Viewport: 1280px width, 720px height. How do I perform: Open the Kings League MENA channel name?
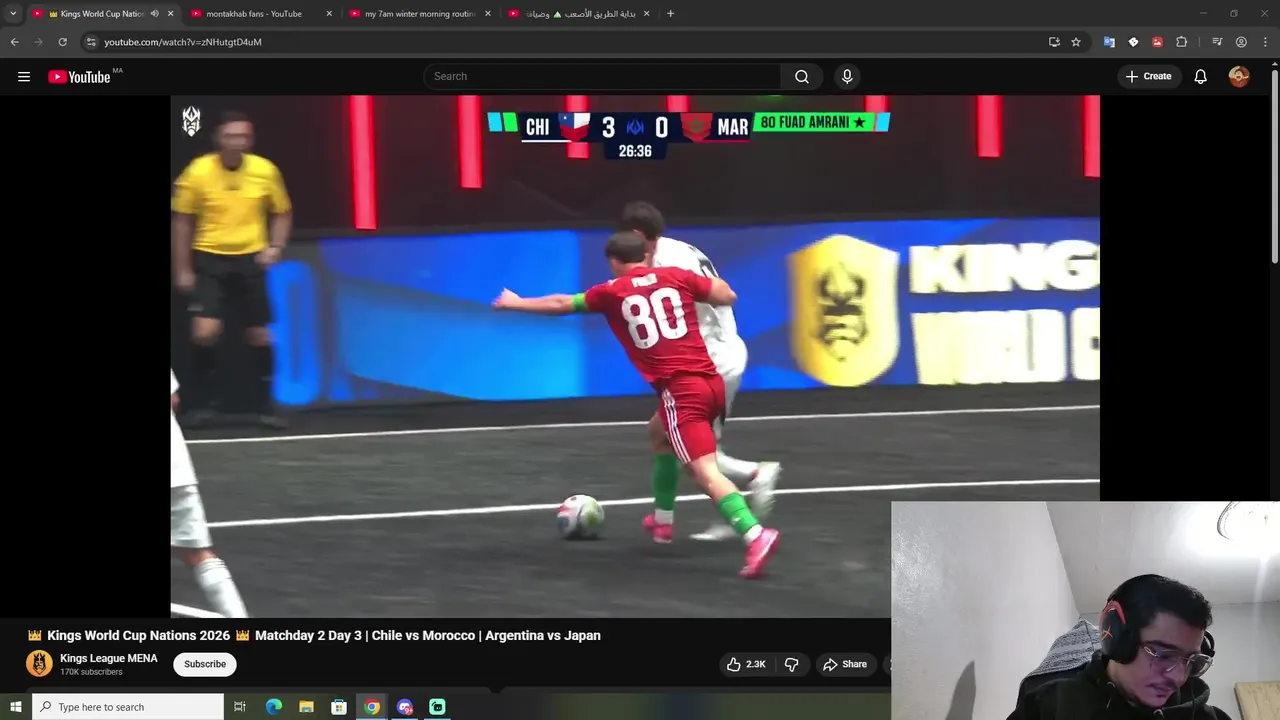(x=108, y=658)
